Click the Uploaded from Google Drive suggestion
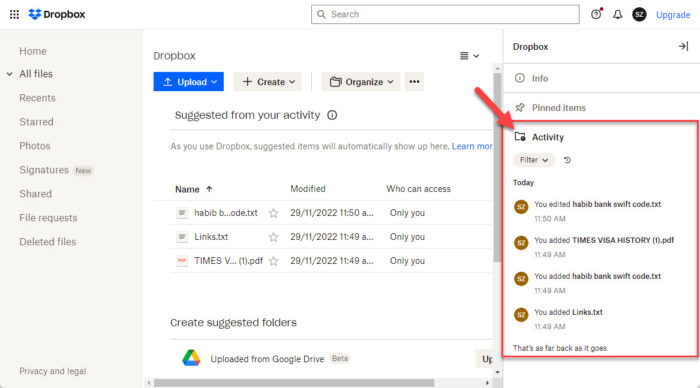Screen dimensions: 700x388 (267, 359)
